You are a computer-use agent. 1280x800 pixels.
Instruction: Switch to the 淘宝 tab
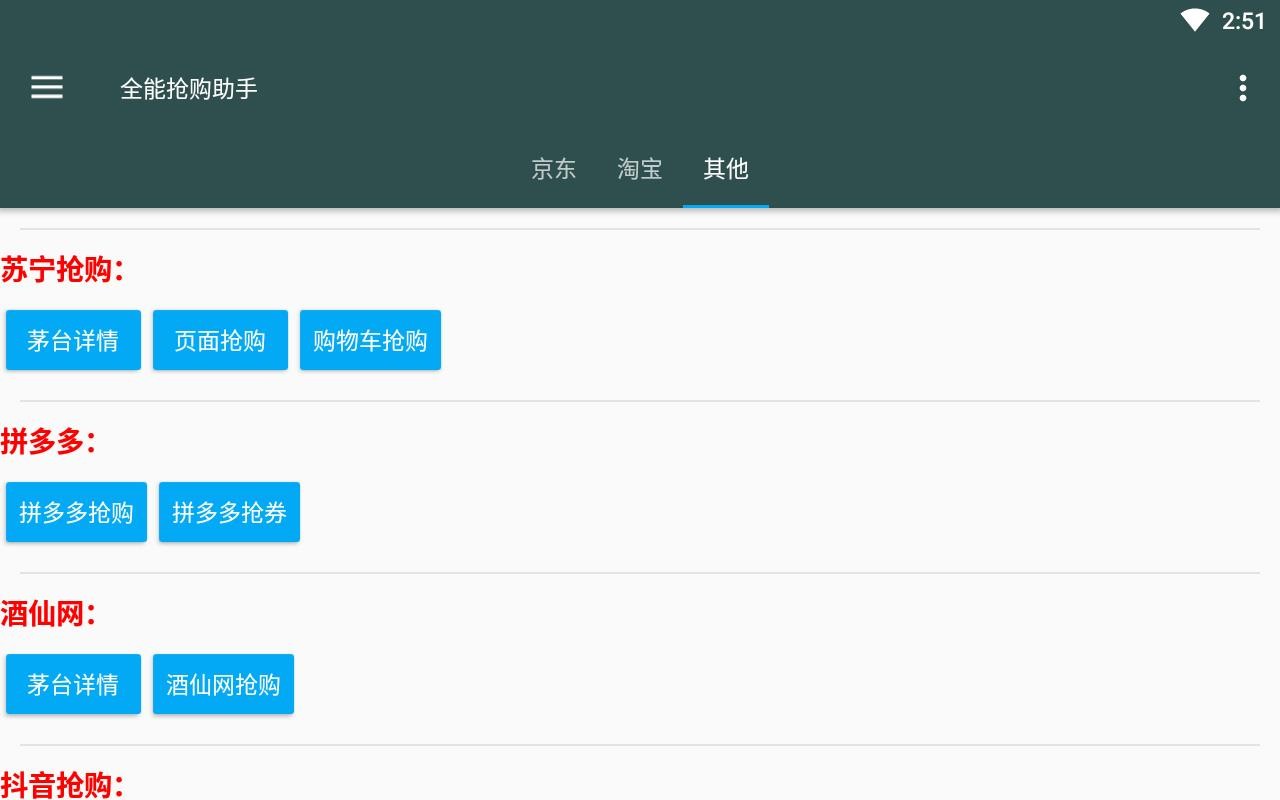[639, 170]
